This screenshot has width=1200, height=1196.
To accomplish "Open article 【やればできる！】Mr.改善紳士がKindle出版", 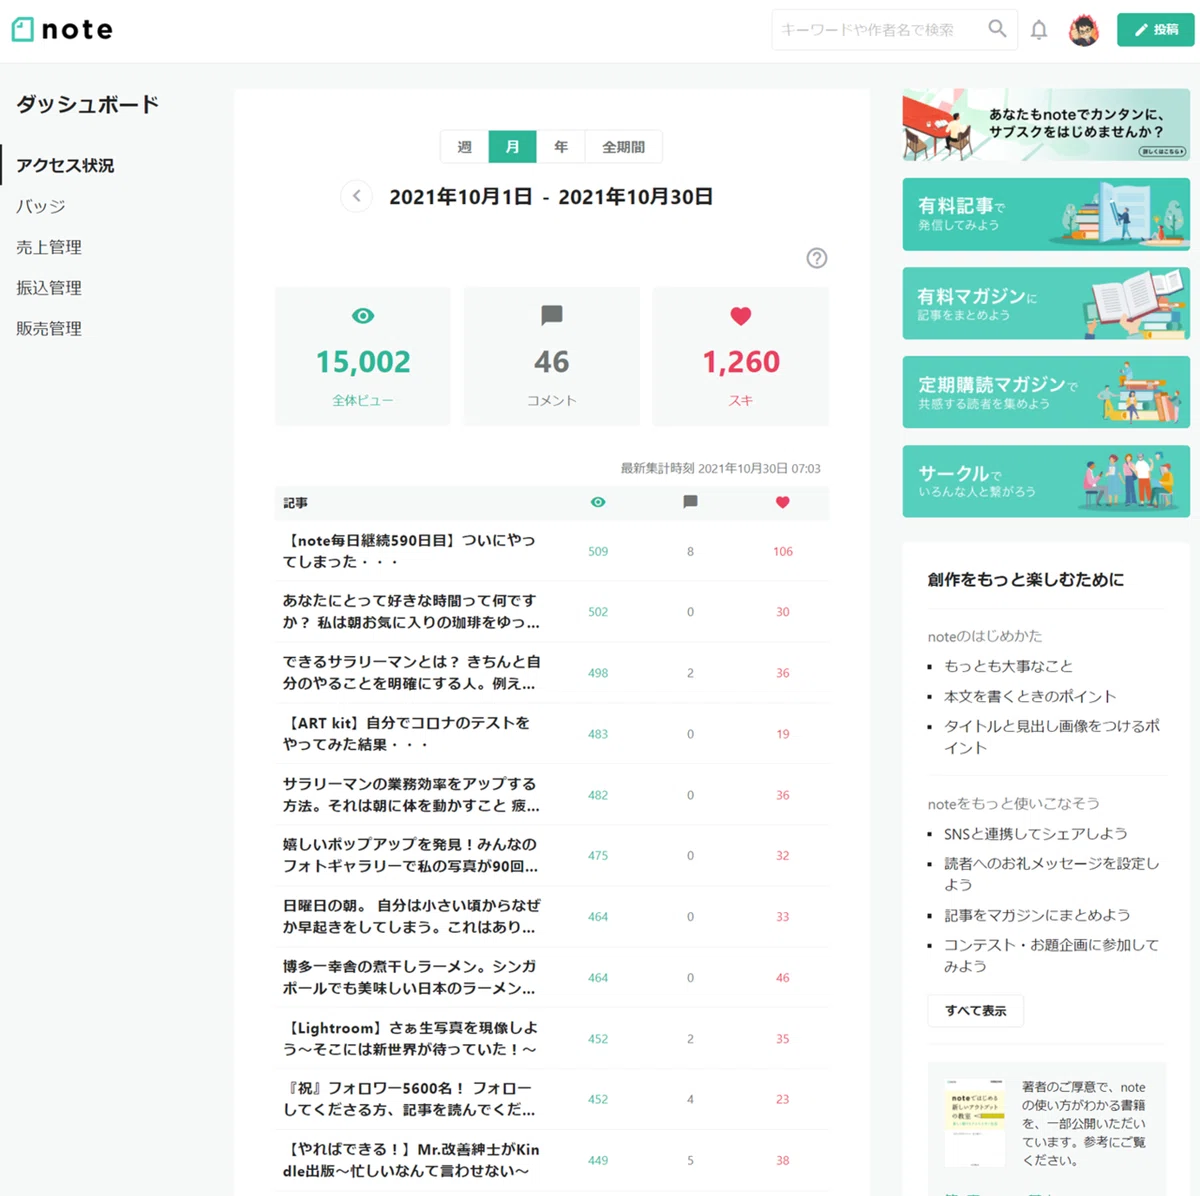I will tap(411, 1160).
